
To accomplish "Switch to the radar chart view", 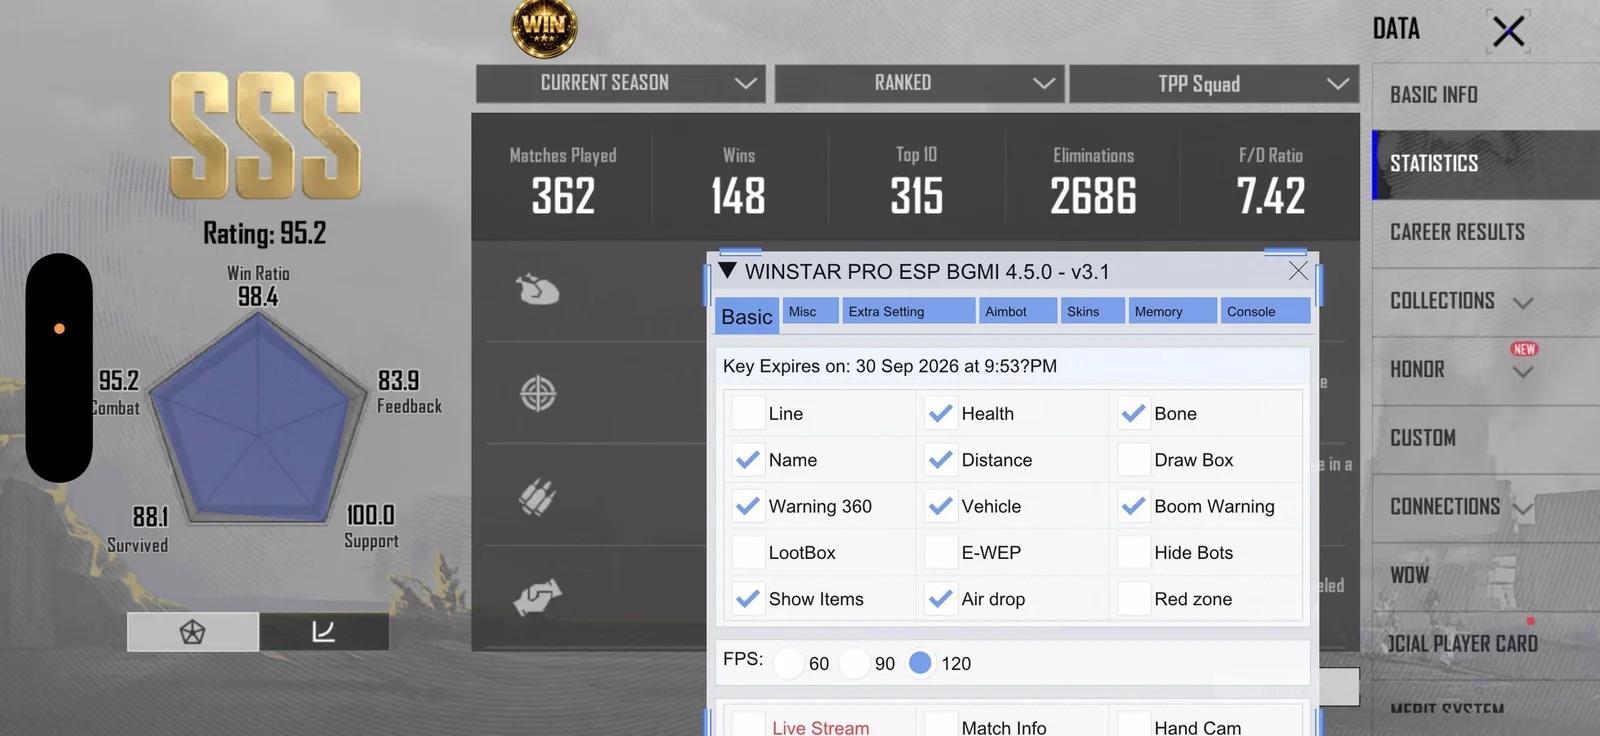I will pyautogui.click(x=193, y=632).
